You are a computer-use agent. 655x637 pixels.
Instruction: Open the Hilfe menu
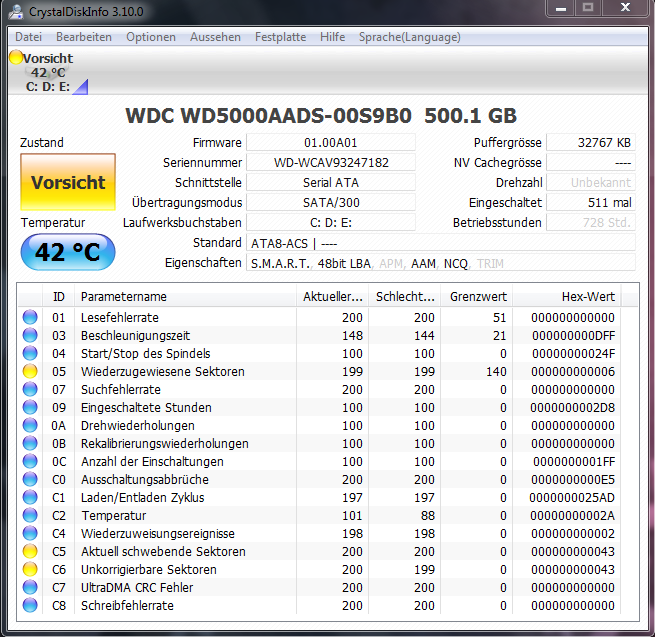[333, 37]
